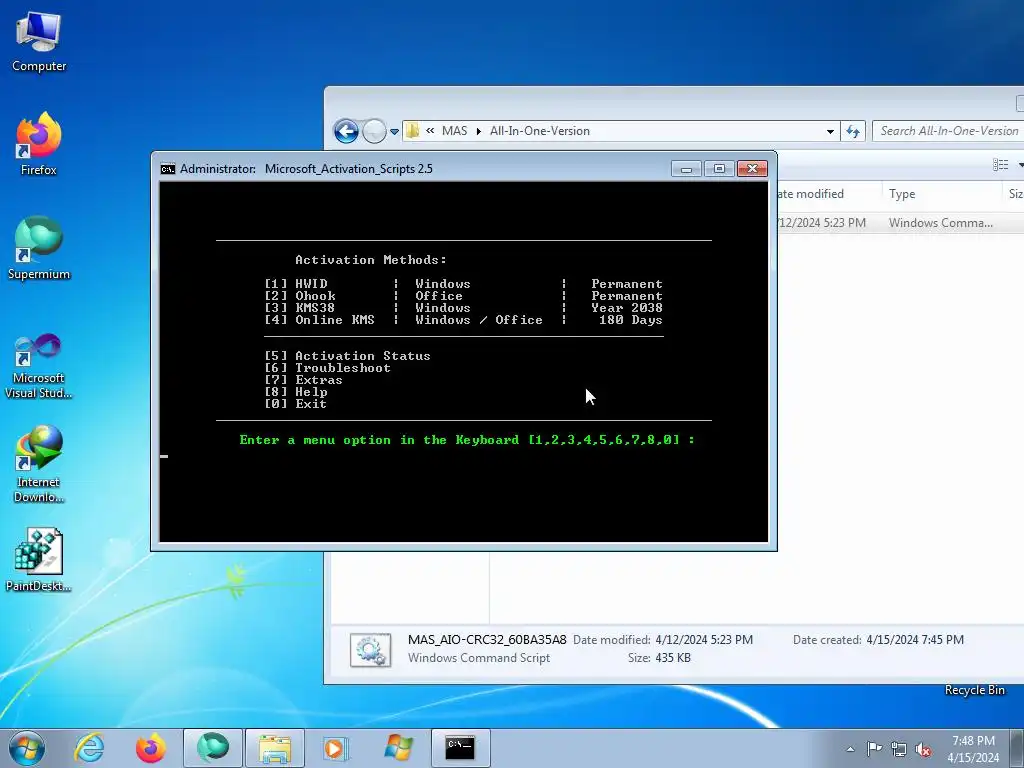Select file row dated 12/2024 5:23 PM
Screen dimensions: 1024x768
point(900,223)
